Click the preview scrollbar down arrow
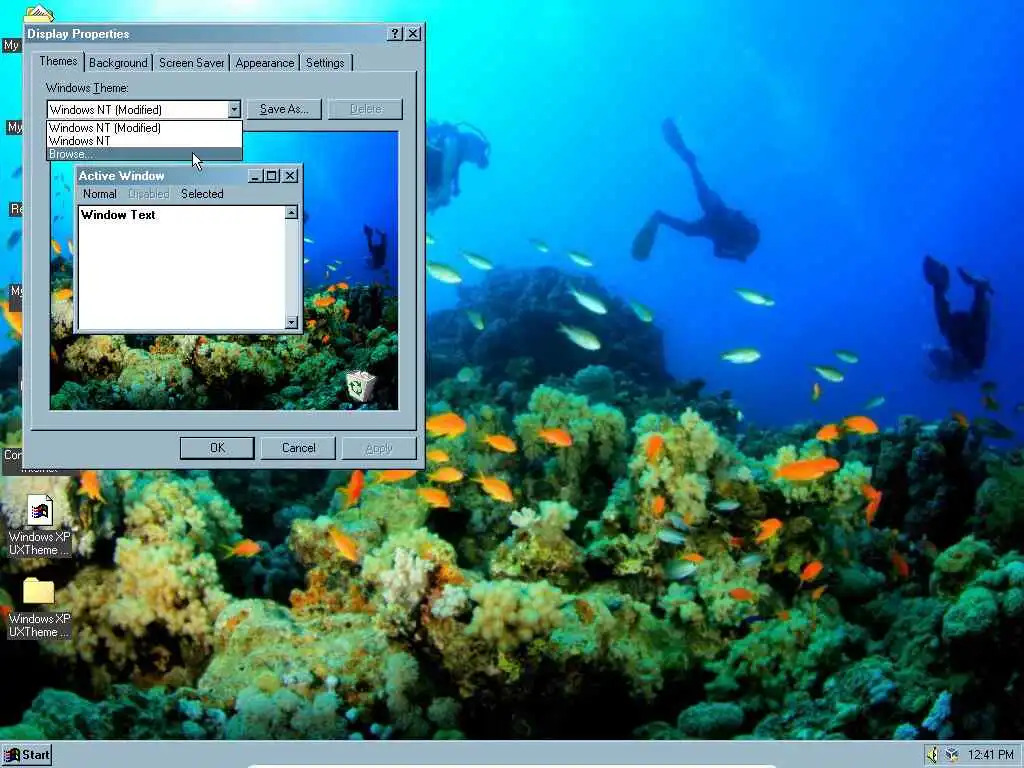The height and width of the screenshot is (768, 1024). pyautogui.click(x=291, y=322)
